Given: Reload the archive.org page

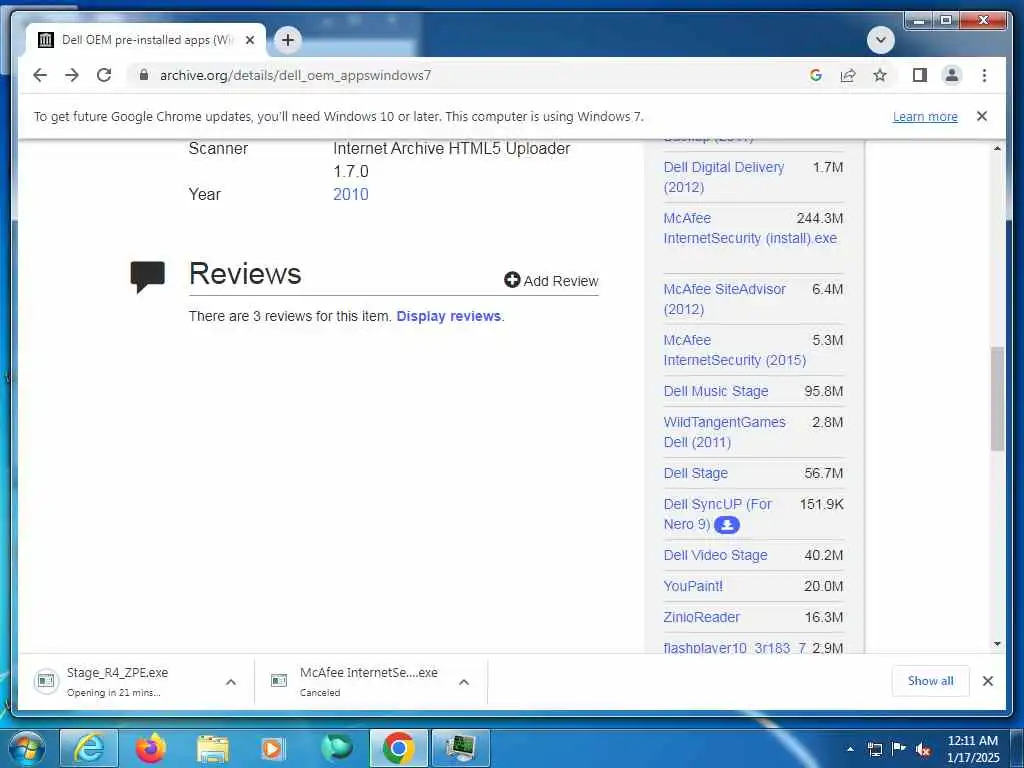Looking at the screenshot, I should click(104, 75).
